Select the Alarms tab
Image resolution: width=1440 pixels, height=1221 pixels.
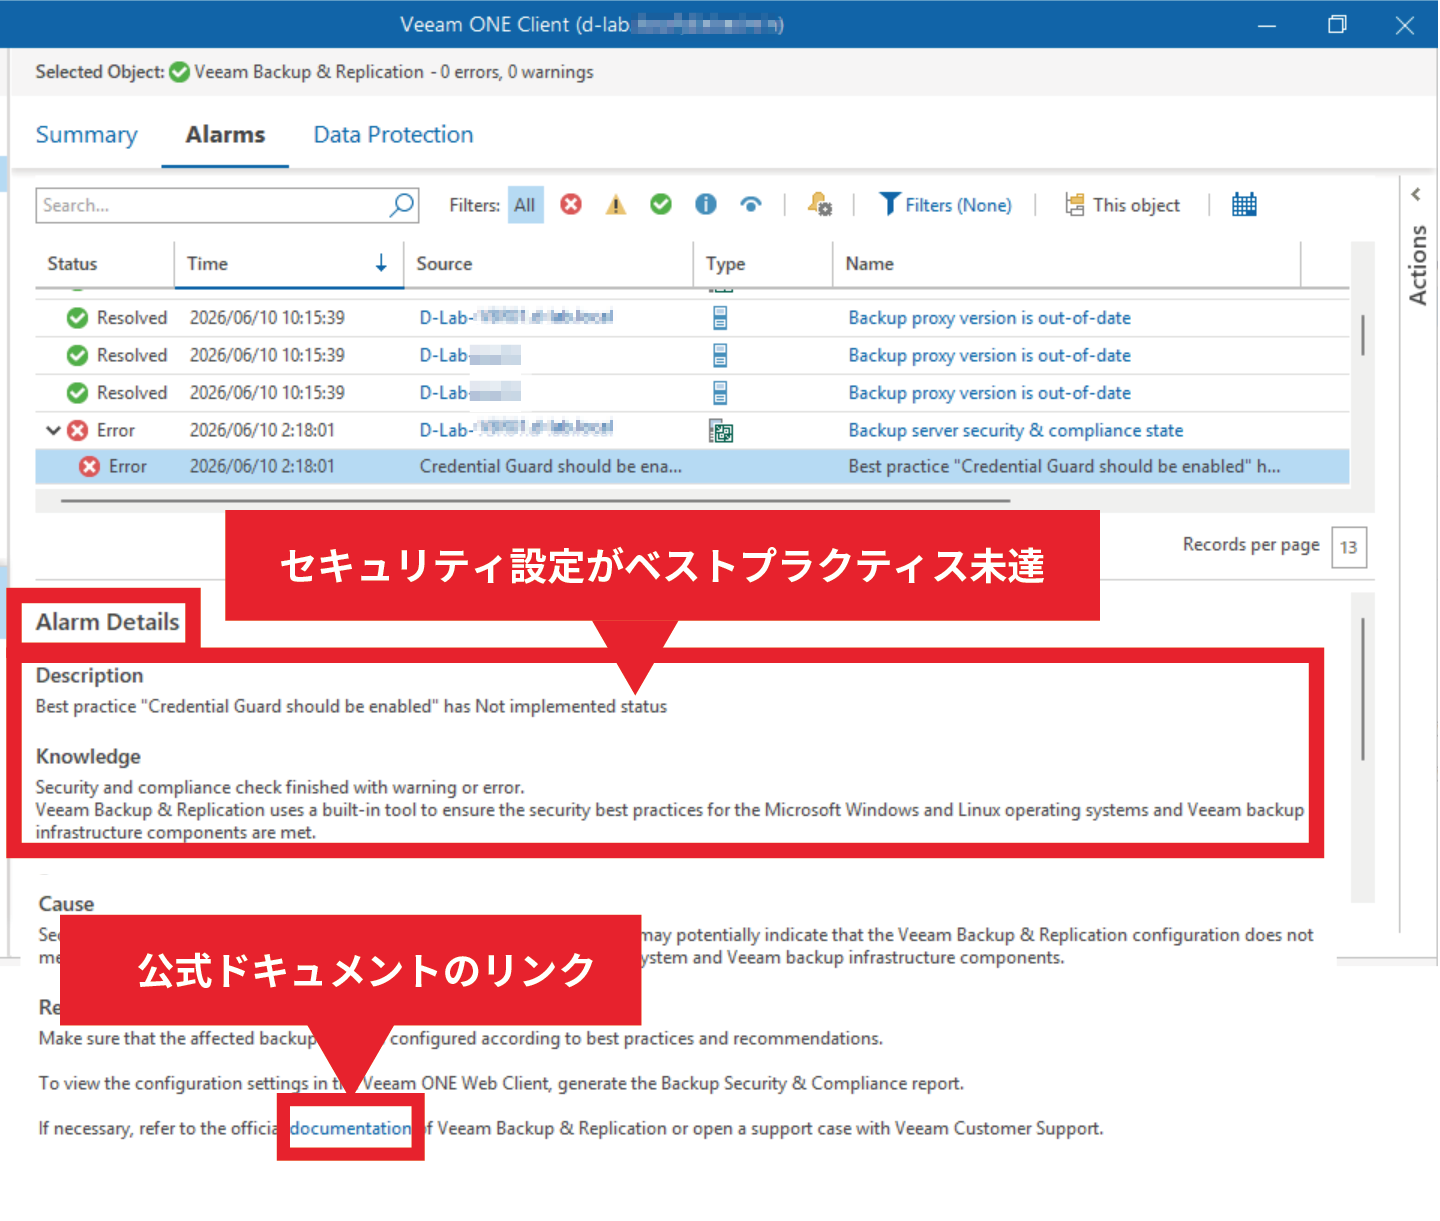[x=225, y=135]
